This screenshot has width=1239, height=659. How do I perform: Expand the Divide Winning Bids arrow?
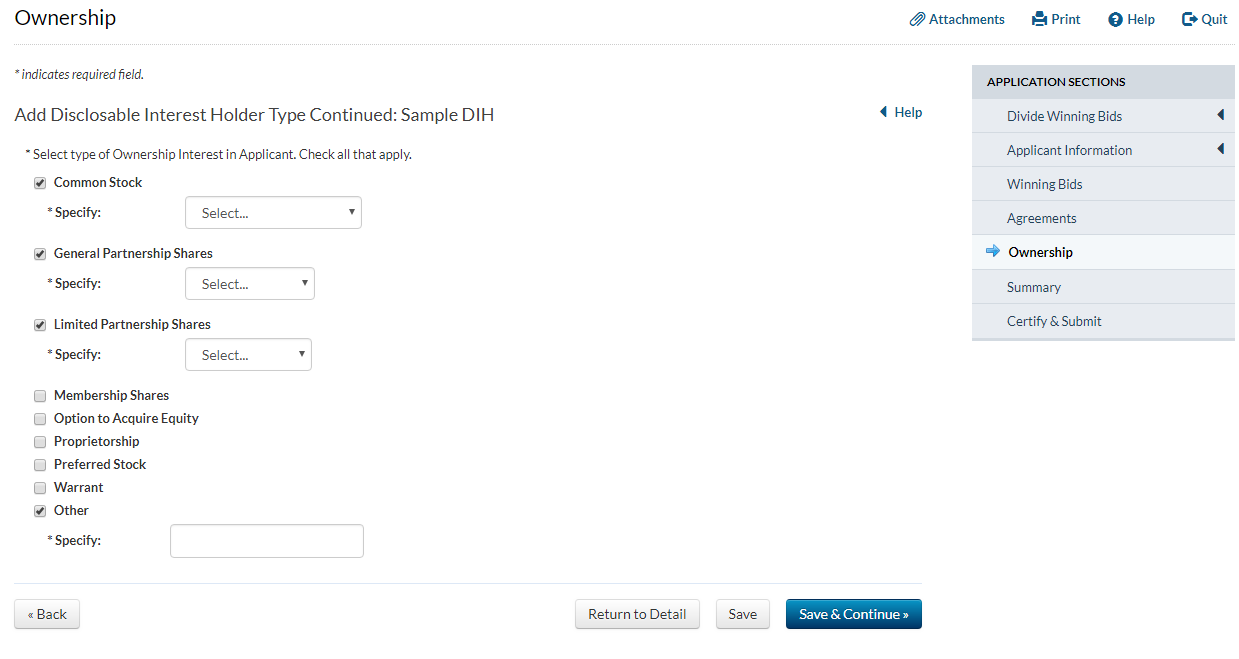coord(1220,116)
